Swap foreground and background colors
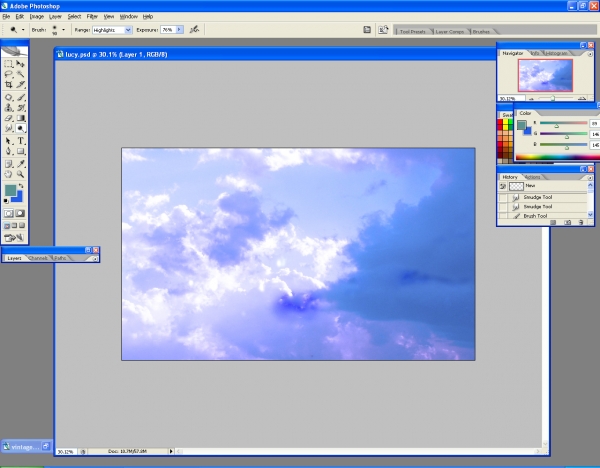Screen dimensions: 600x468 click(21, 186)
